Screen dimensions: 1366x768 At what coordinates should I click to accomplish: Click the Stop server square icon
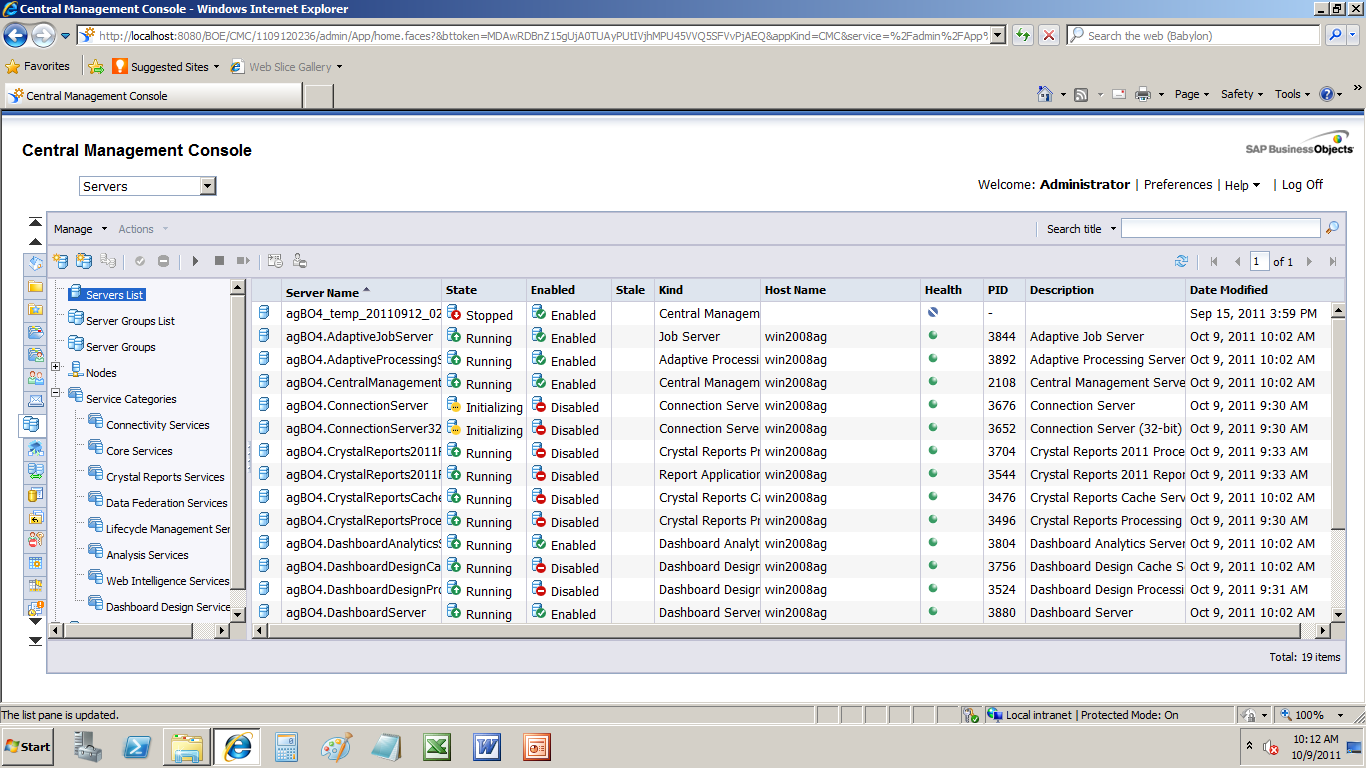coord(219,261)
